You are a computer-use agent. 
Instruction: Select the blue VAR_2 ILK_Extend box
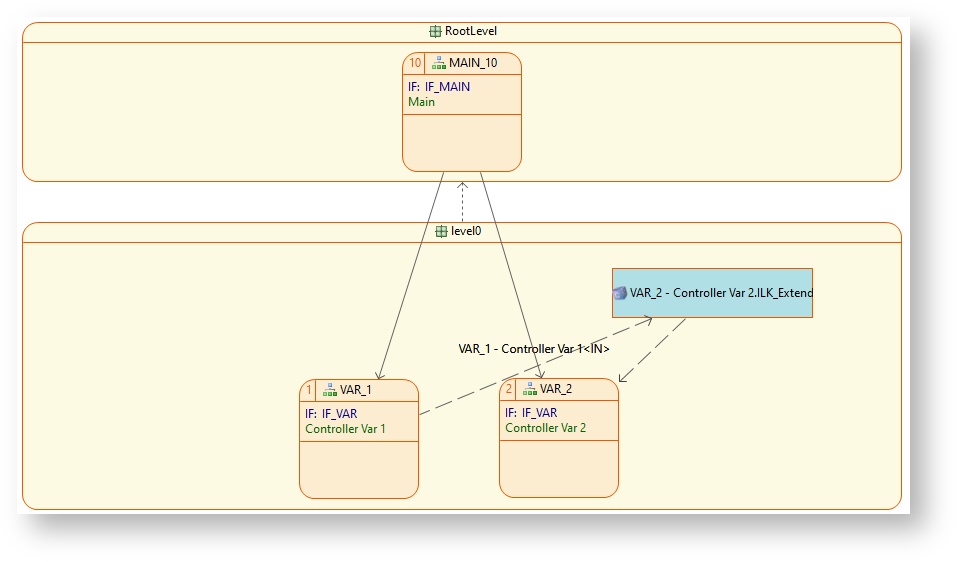coord(712,293)
